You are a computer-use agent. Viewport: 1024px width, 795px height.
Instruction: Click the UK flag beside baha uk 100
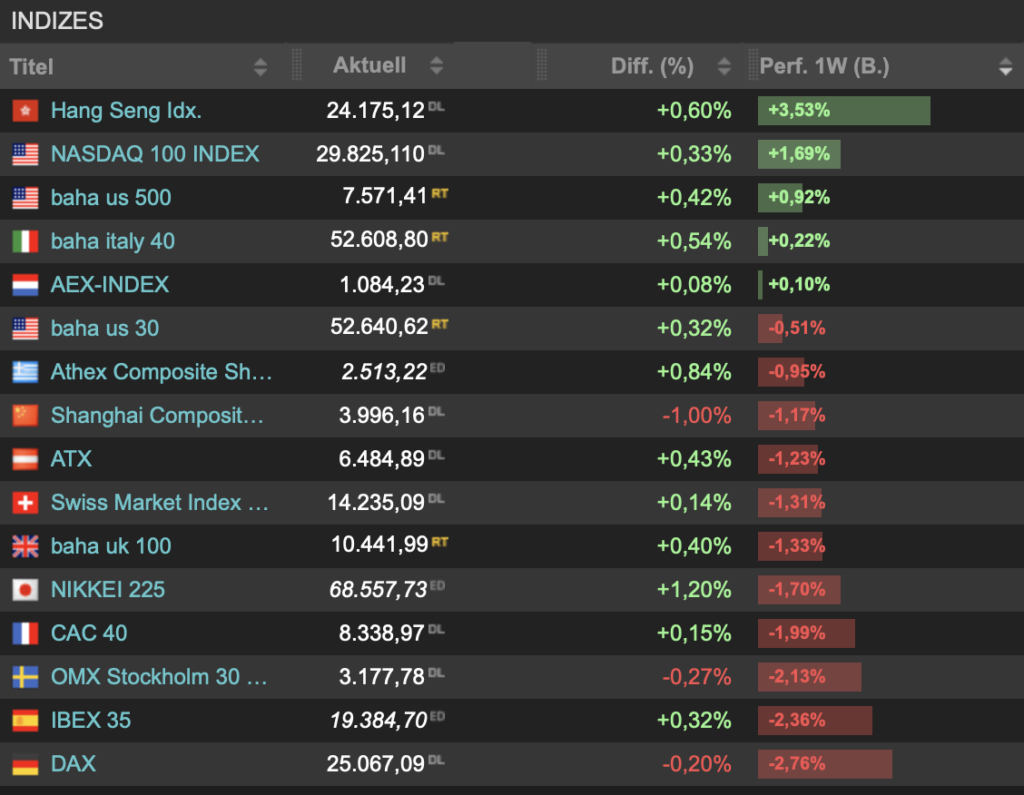pyautogui.click(x=25, y=546)
